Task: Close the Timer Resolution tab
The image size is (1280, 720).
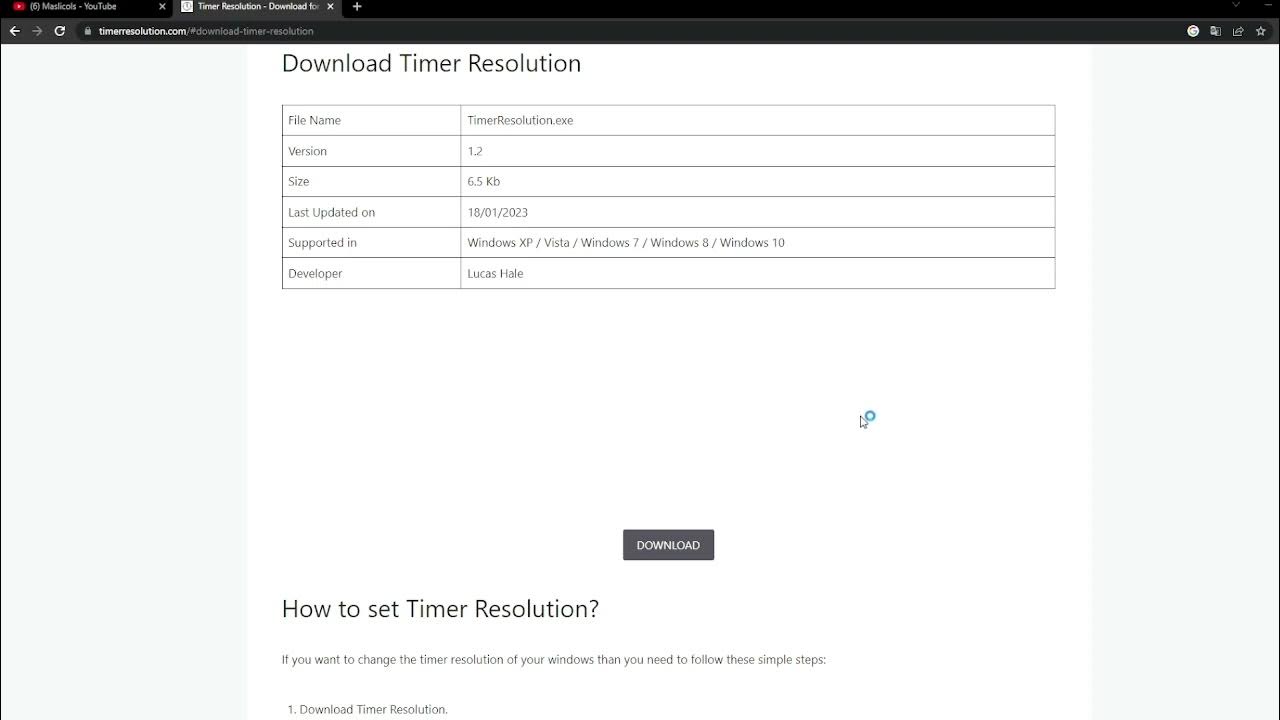Action: (330, 6)
